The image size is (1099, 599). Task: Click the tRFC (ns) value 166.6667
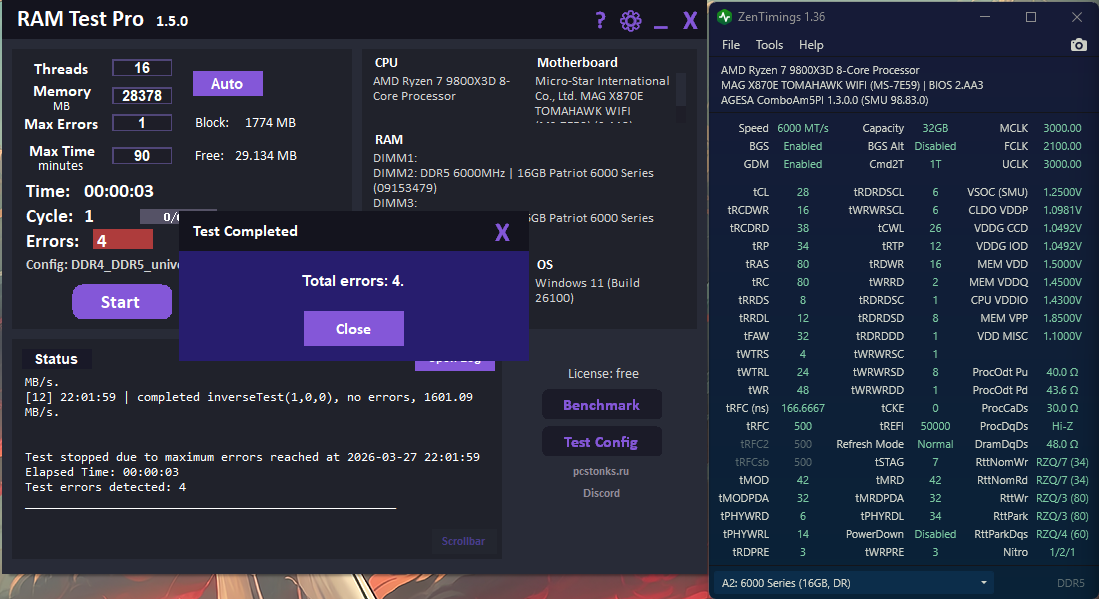click(803, 408)
